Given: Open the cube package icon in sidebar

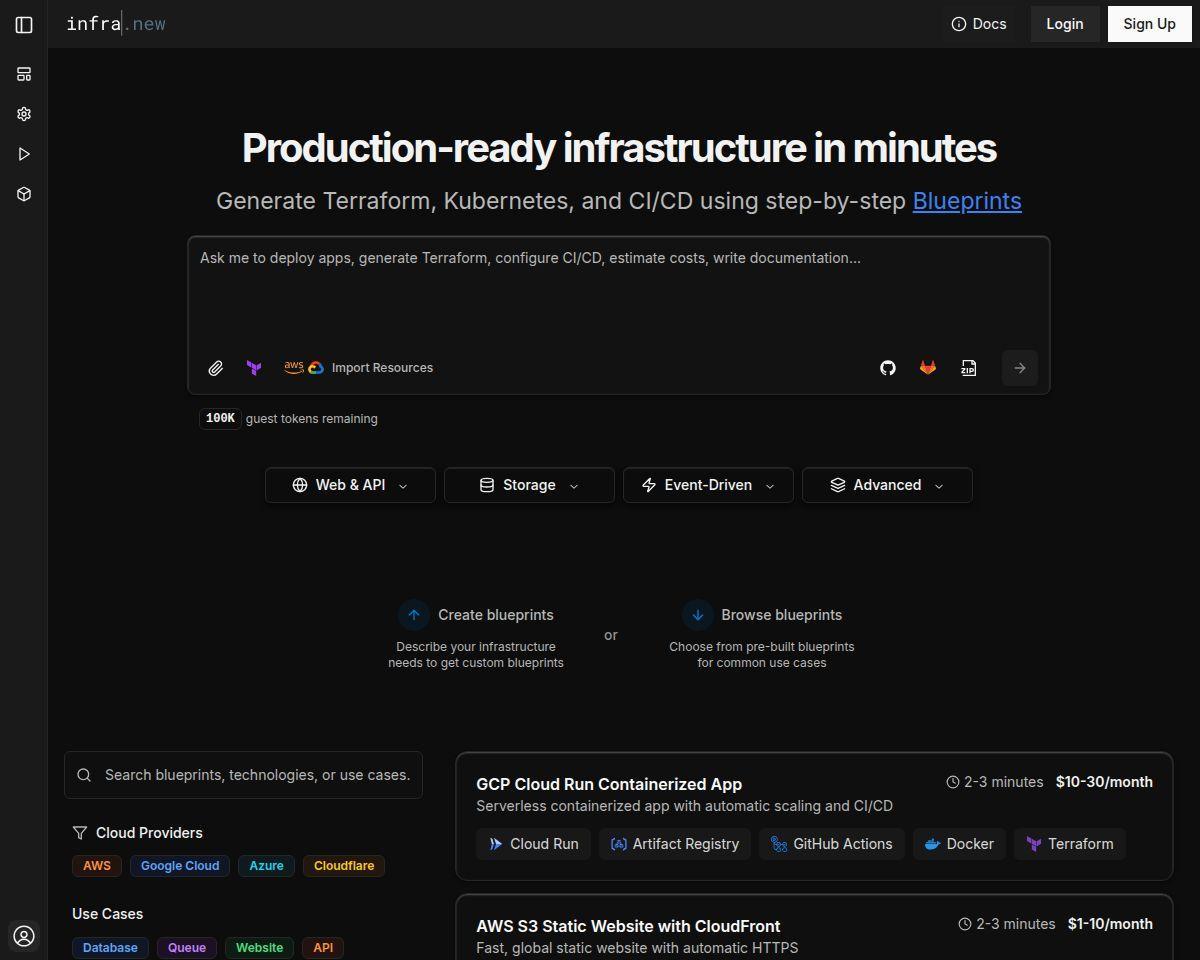Looking at the screenshot, I should coord(24,194).
